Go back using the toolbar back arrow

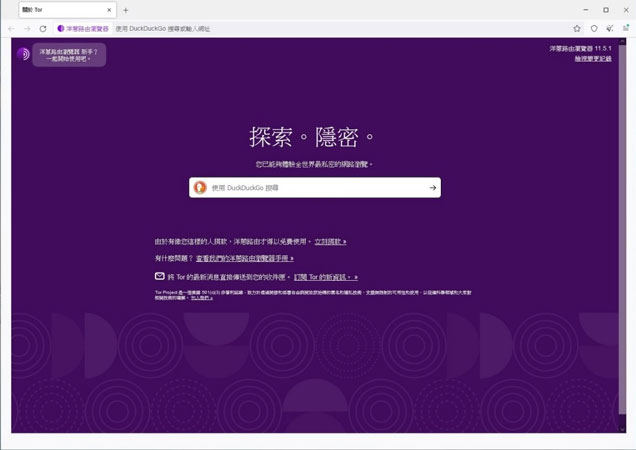pos(11,29)
